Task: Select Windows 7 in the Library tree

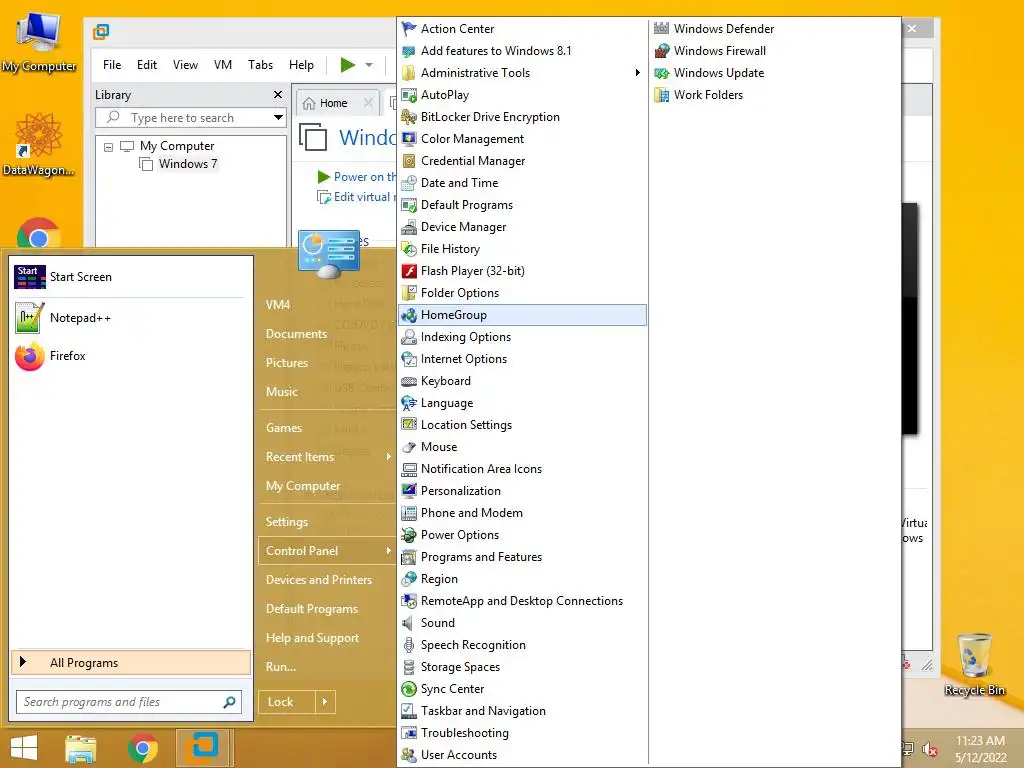Action: pos(187,164)
